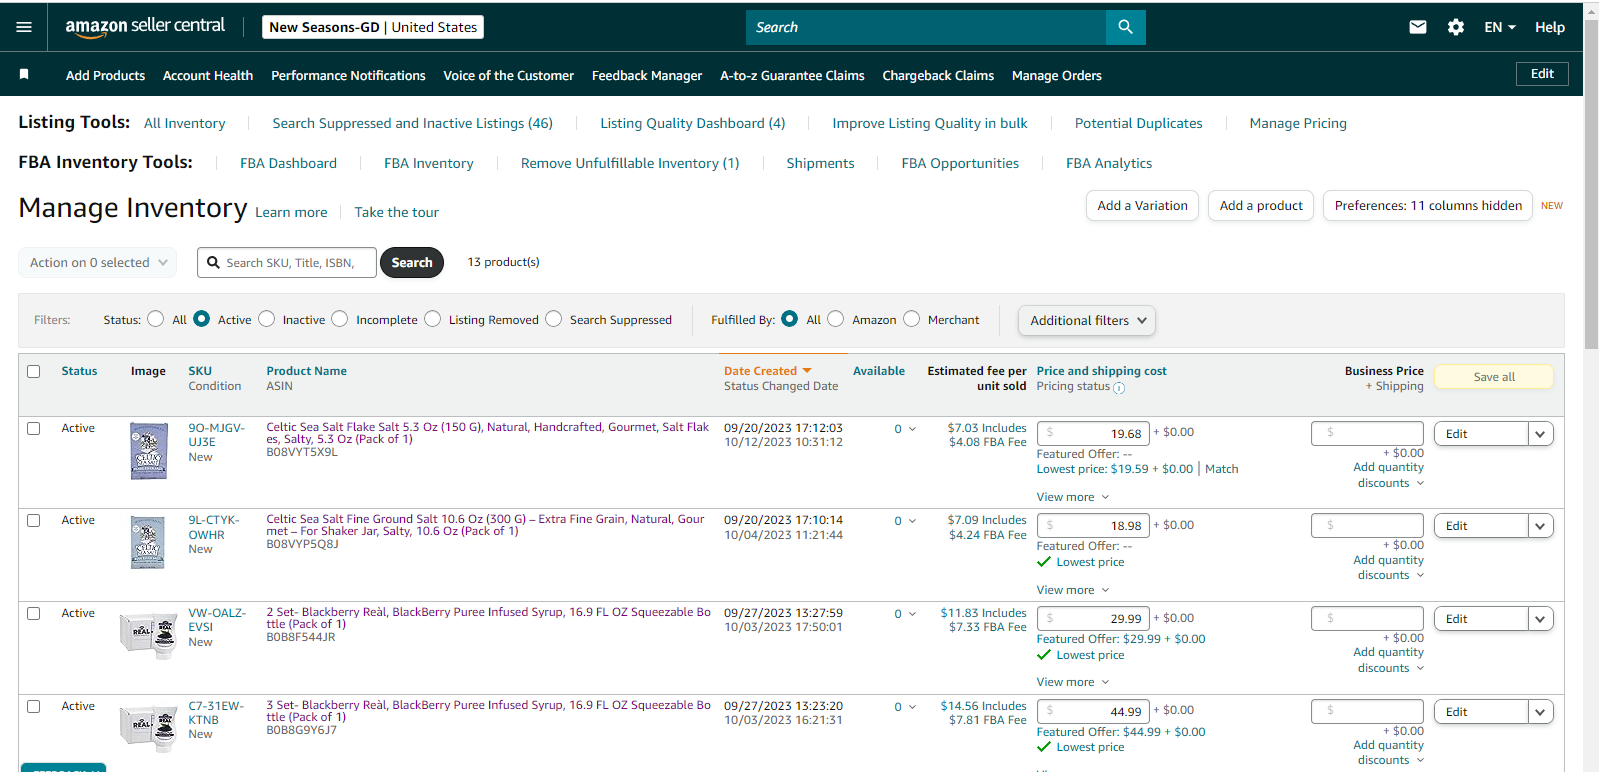
Task: Expand available quantity chevron for 9L-CTYK-OWHR
Action: [x=912, y=521]
